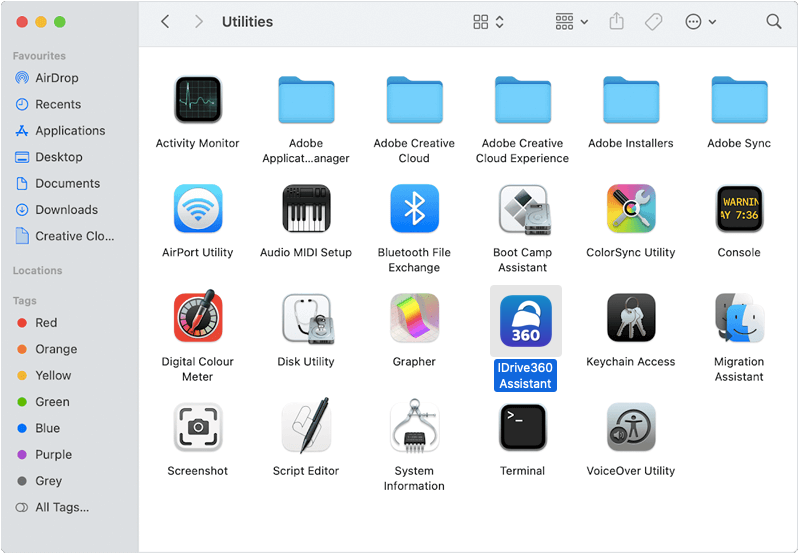Open Adobe Creative Cloud Experience folder
The width and height of the screenshot is (800, 553).
[522, 100]
